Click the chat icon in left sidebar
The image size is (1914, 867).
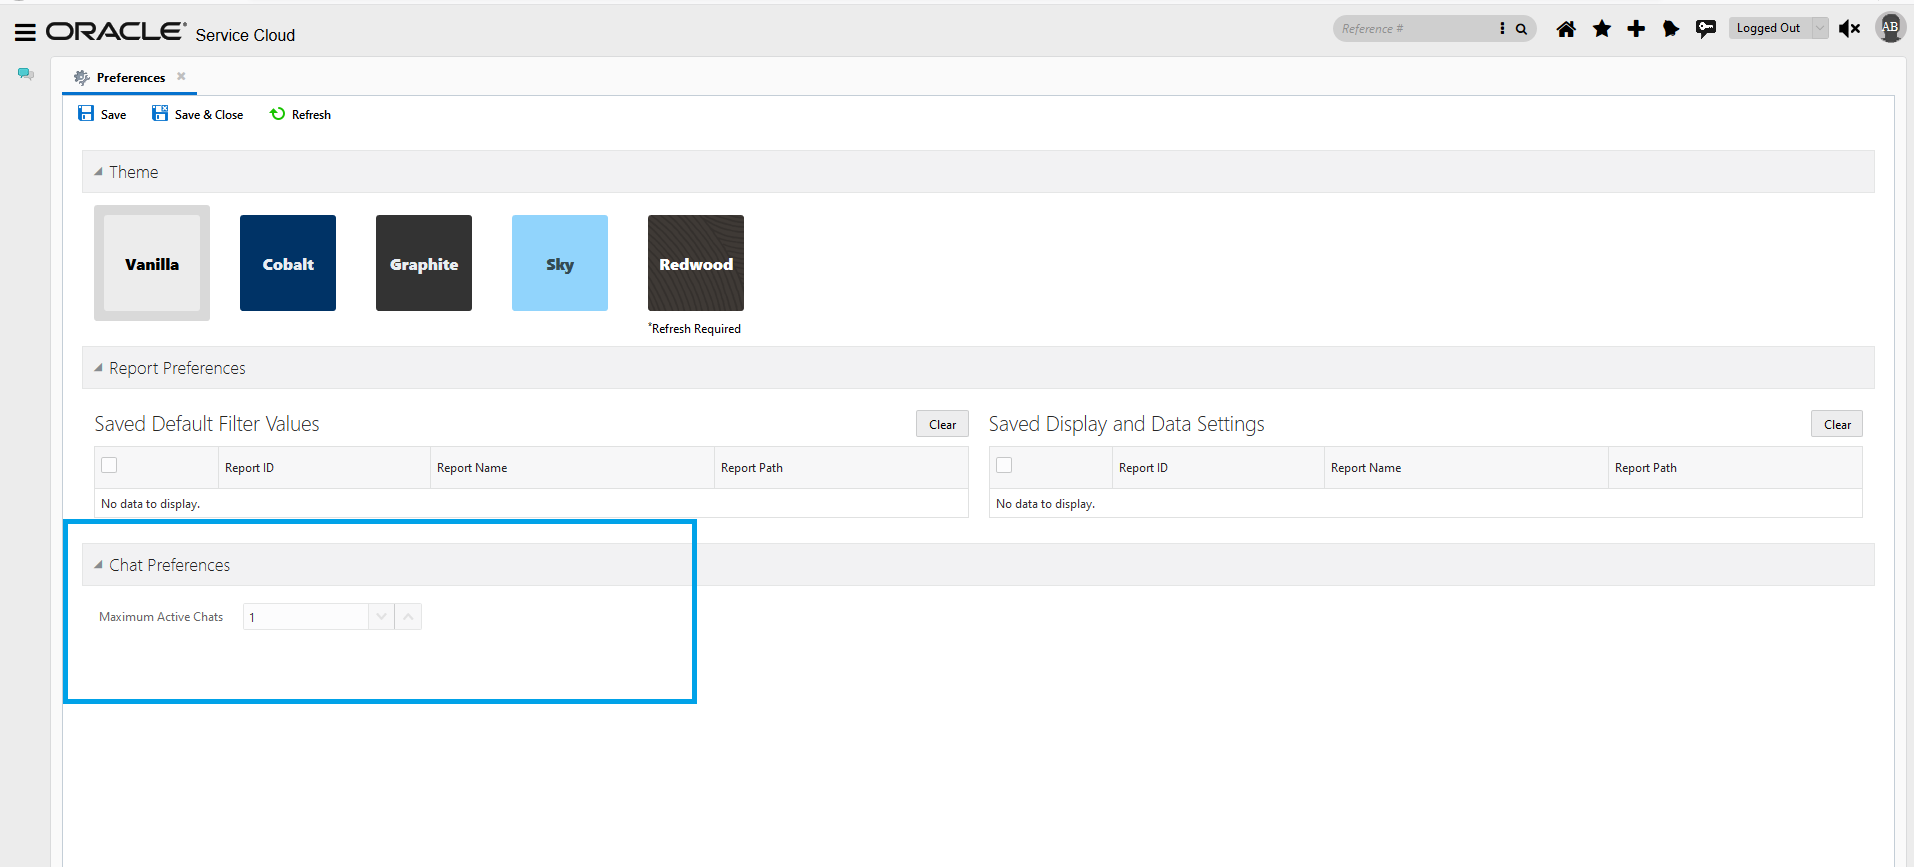click(x=26, y=74)
